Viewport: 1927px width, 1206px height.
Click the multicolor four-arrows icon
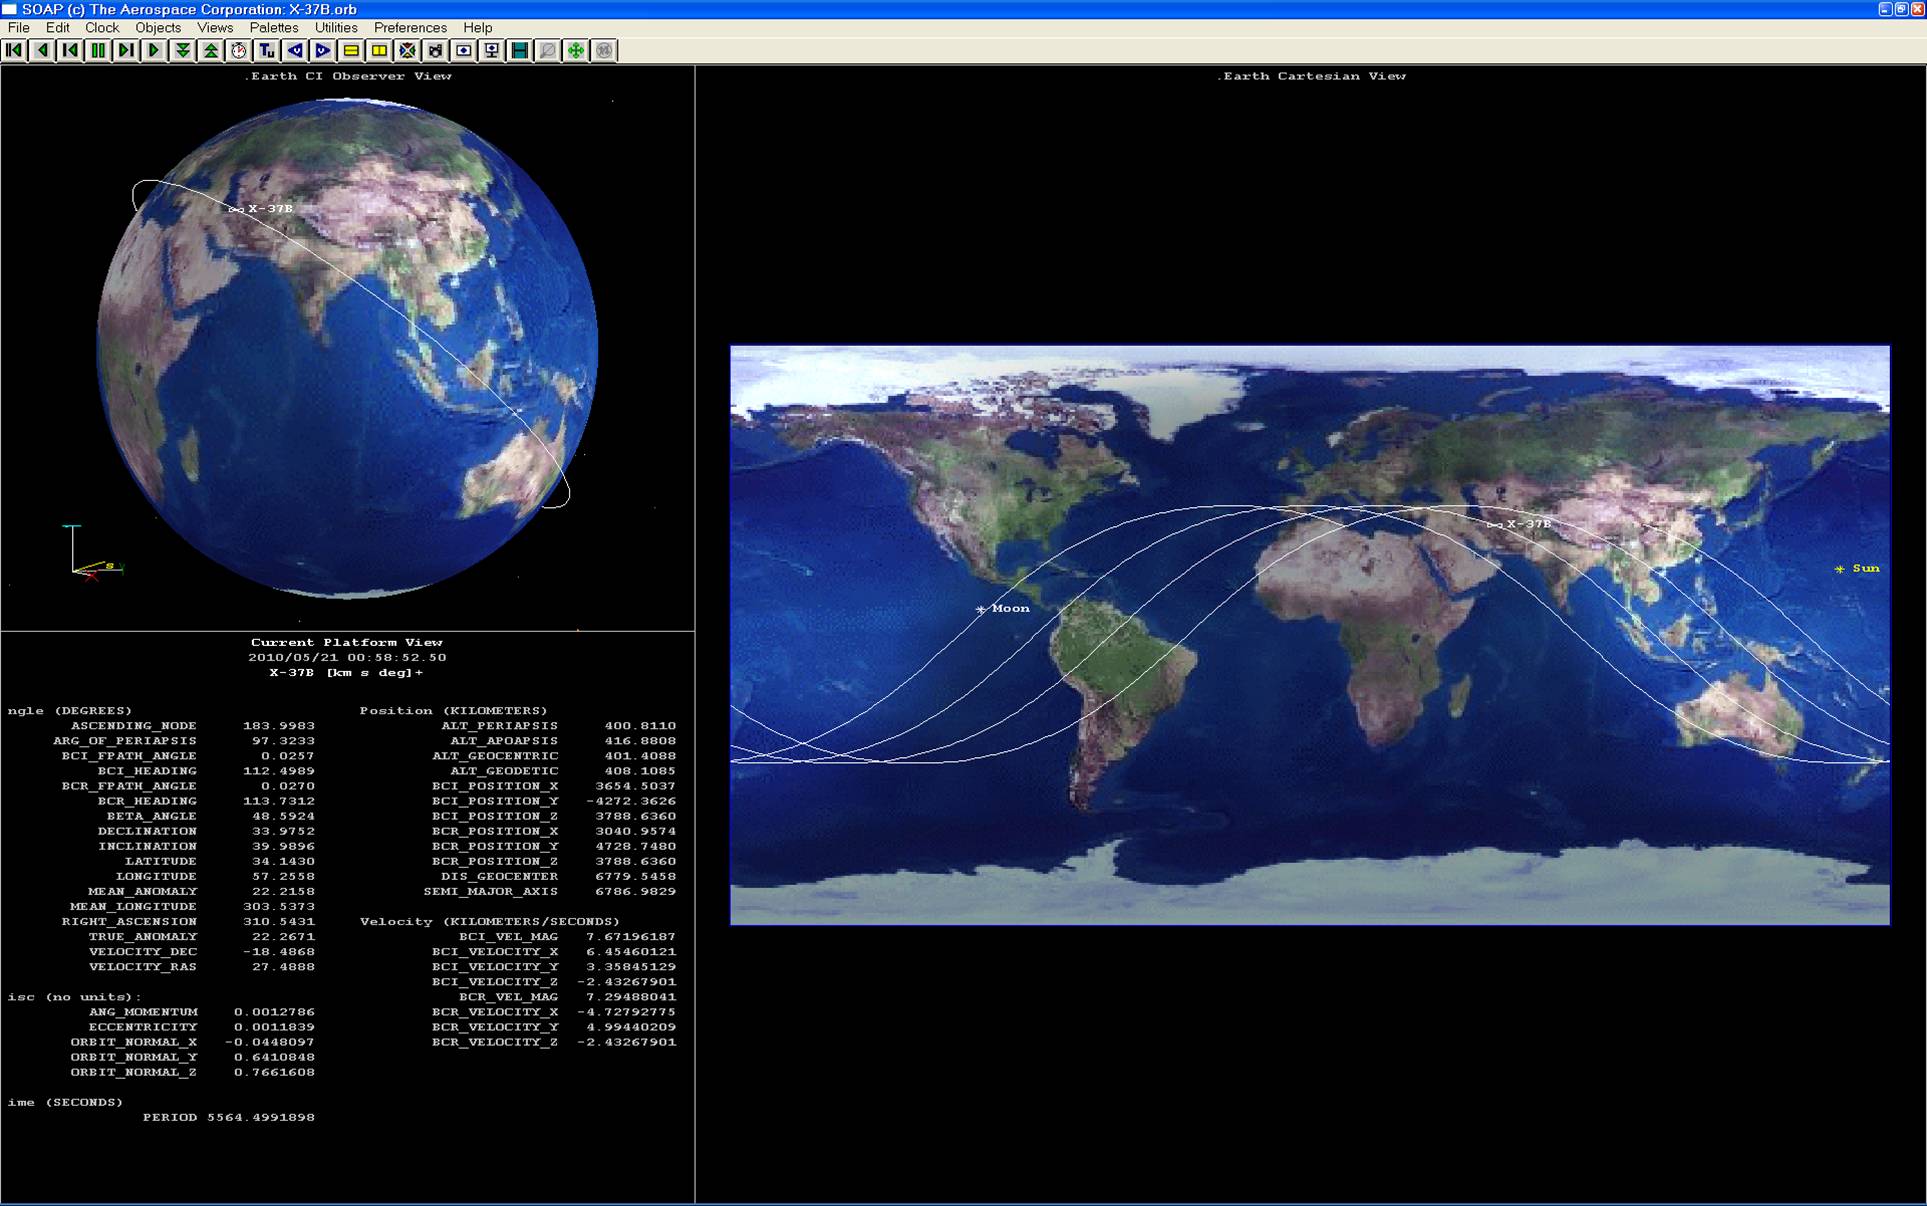click(x=407, y=50)
